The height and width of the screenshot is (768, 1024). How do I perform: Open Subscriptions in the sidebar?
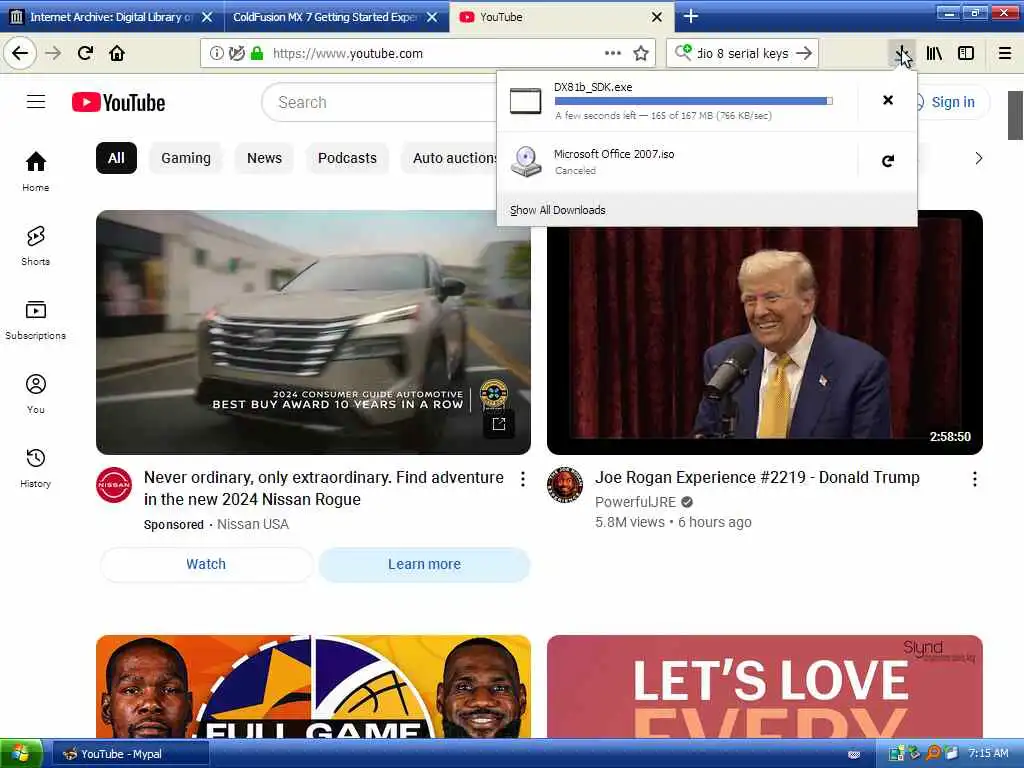tap(36, 319)
